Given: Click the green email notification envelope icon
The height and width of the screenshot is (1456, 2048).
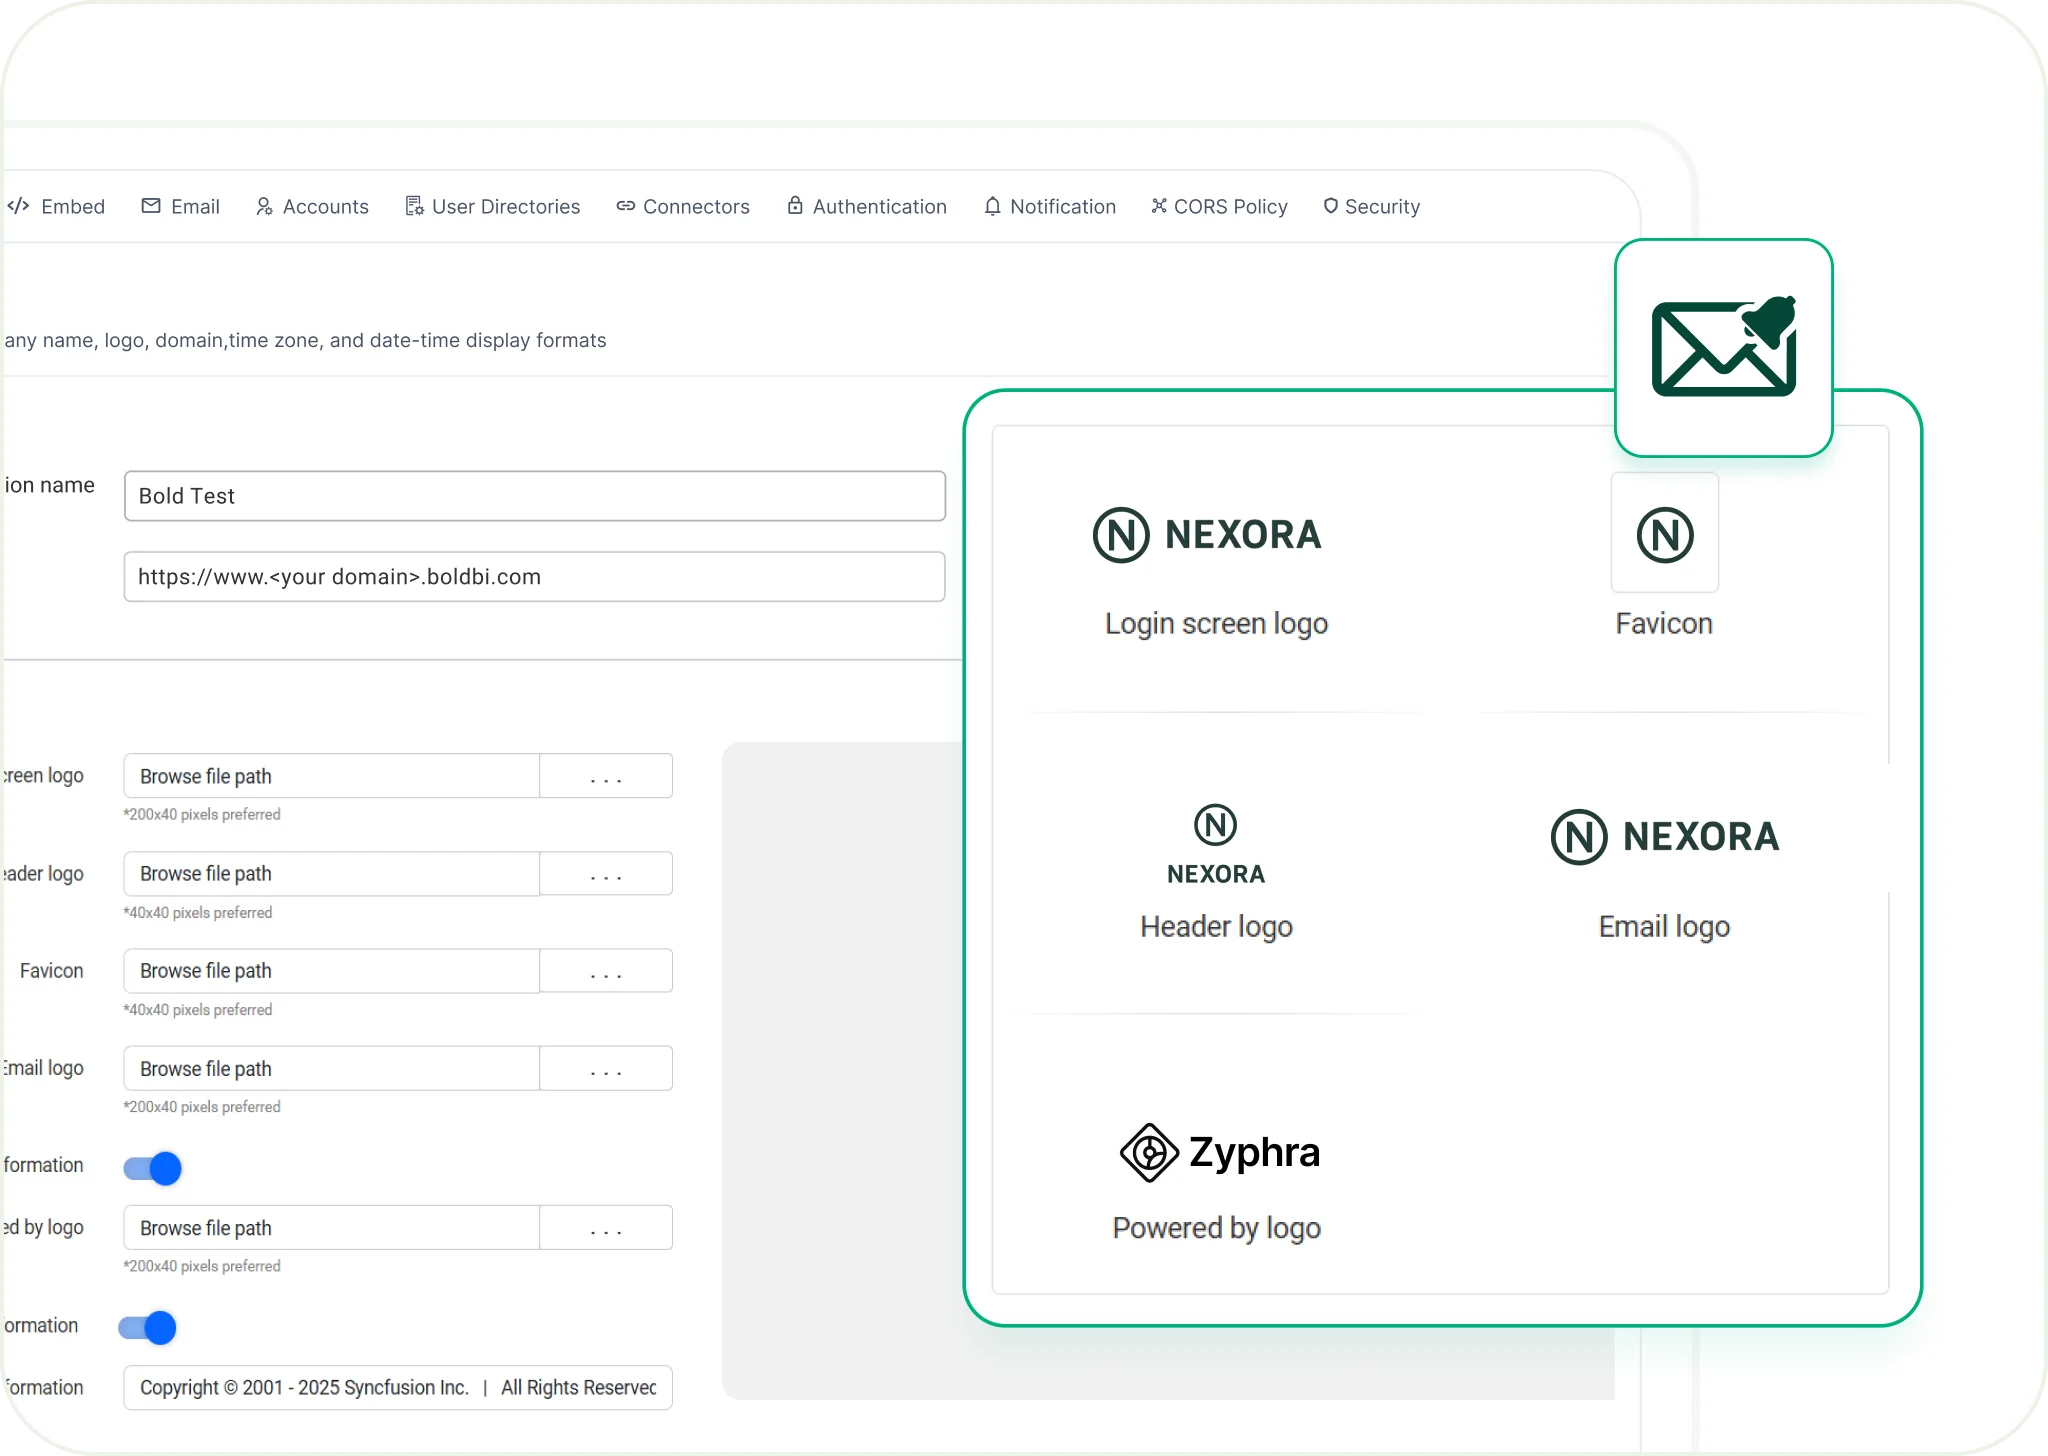Looking at the screenshot, I should (x=1723, y=348).
